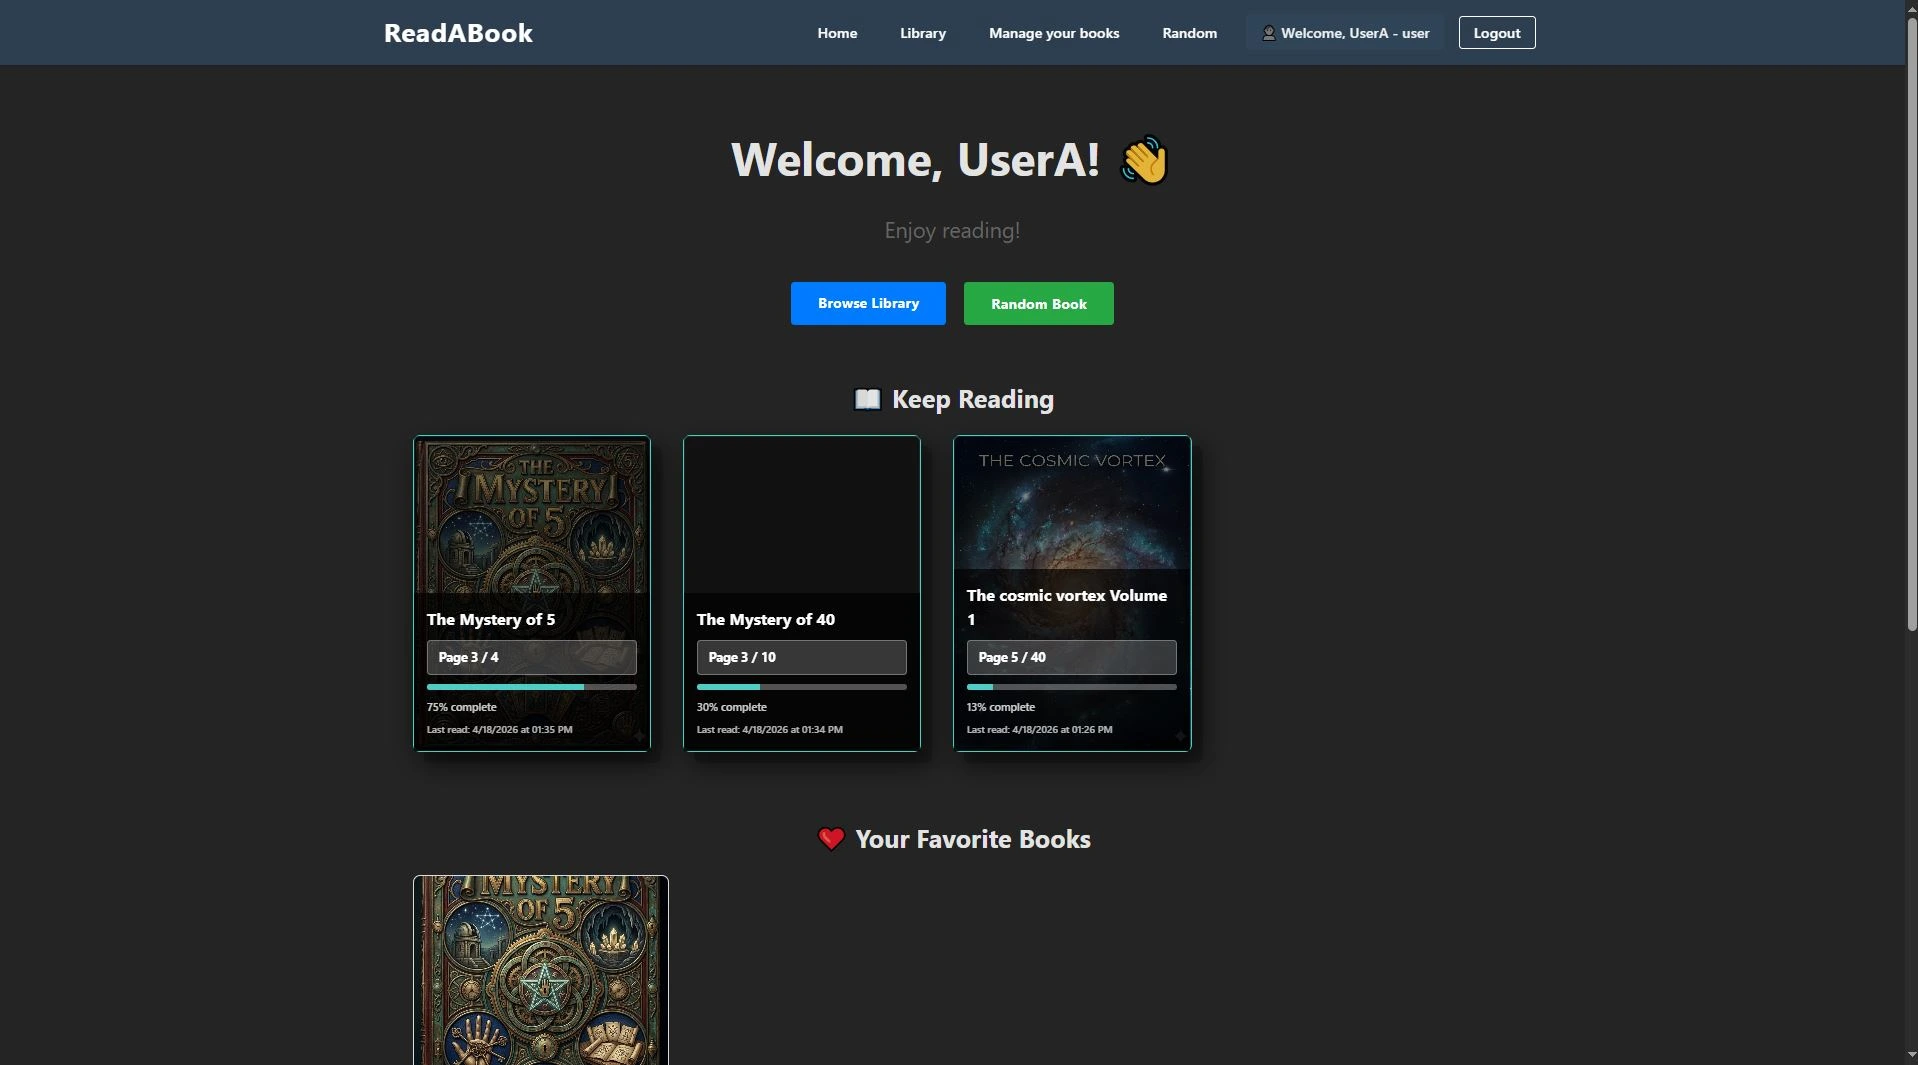The height and width of the screenshot is (1065, 1918).
Task: Open Manage your books
Action: [1053, 33]
